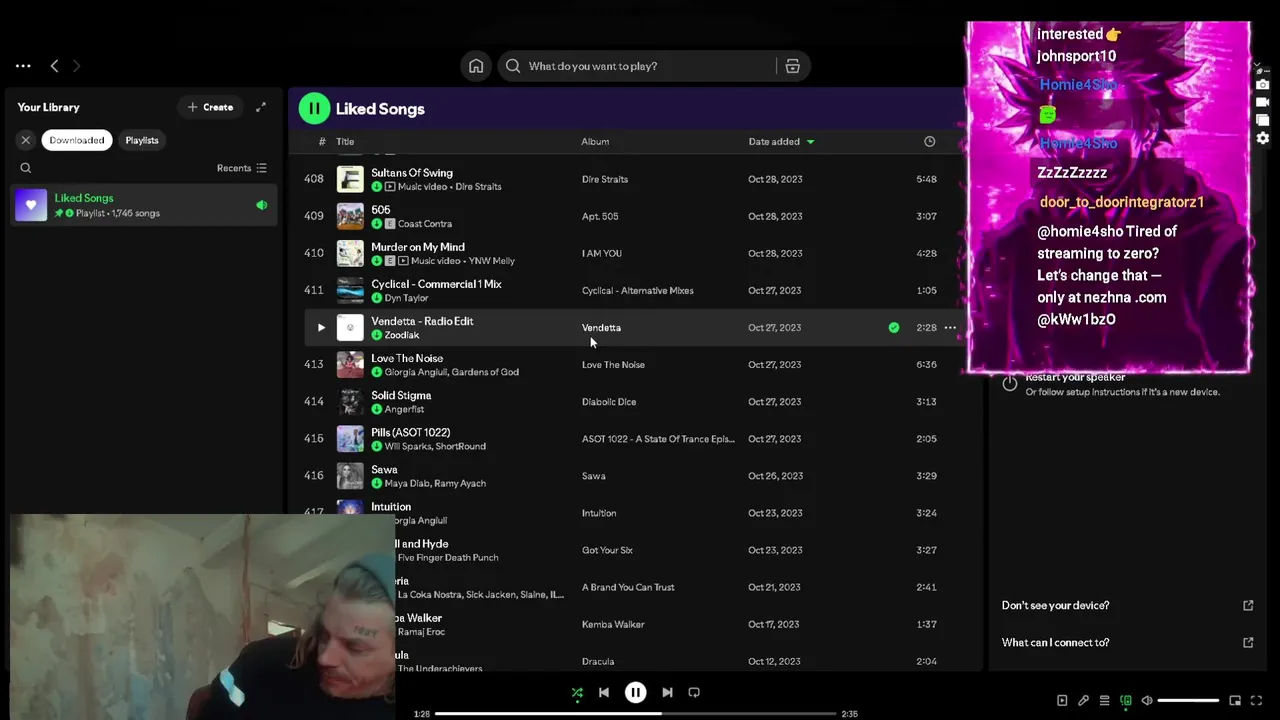Open artist Dyn Taylor

tap(406, 297)
